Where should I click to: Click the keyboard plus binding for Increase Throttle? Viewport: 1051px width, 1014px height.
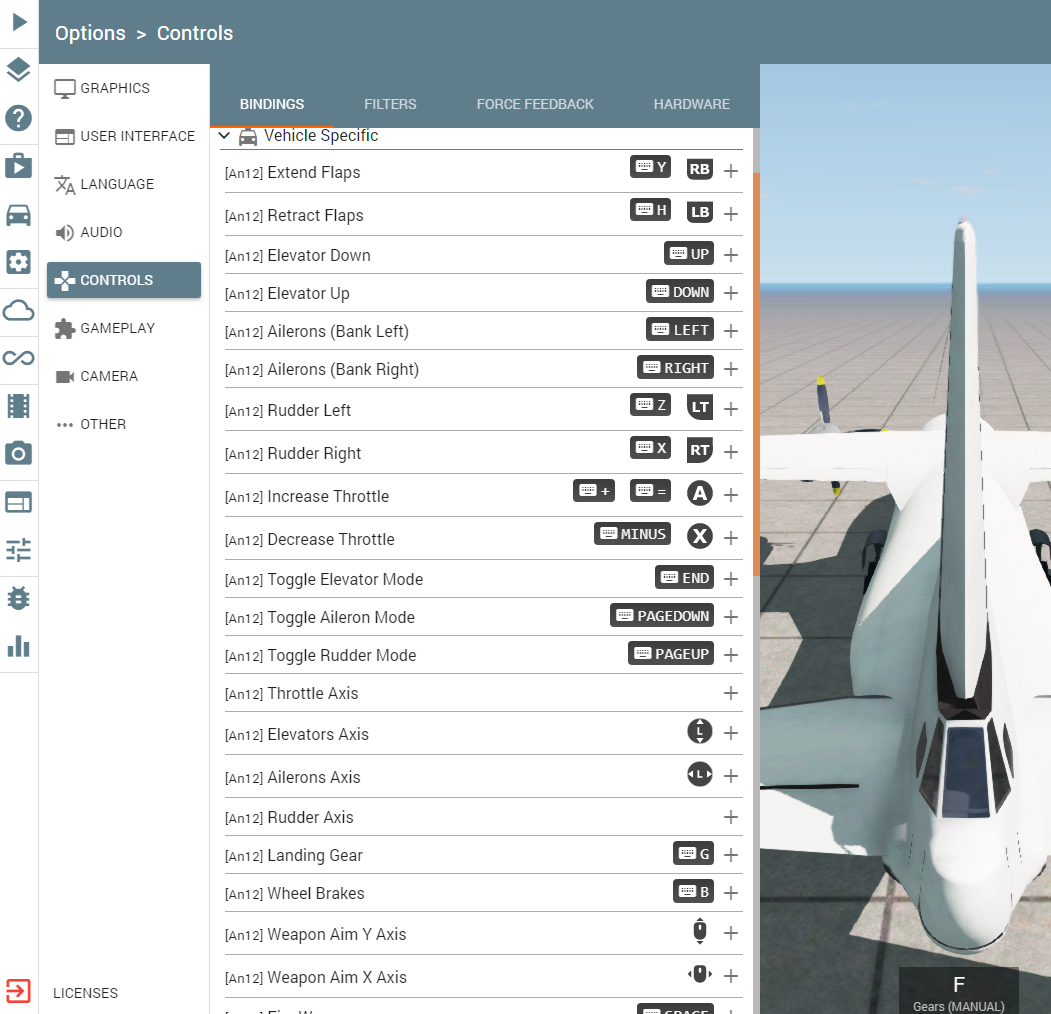pos(594,491)
